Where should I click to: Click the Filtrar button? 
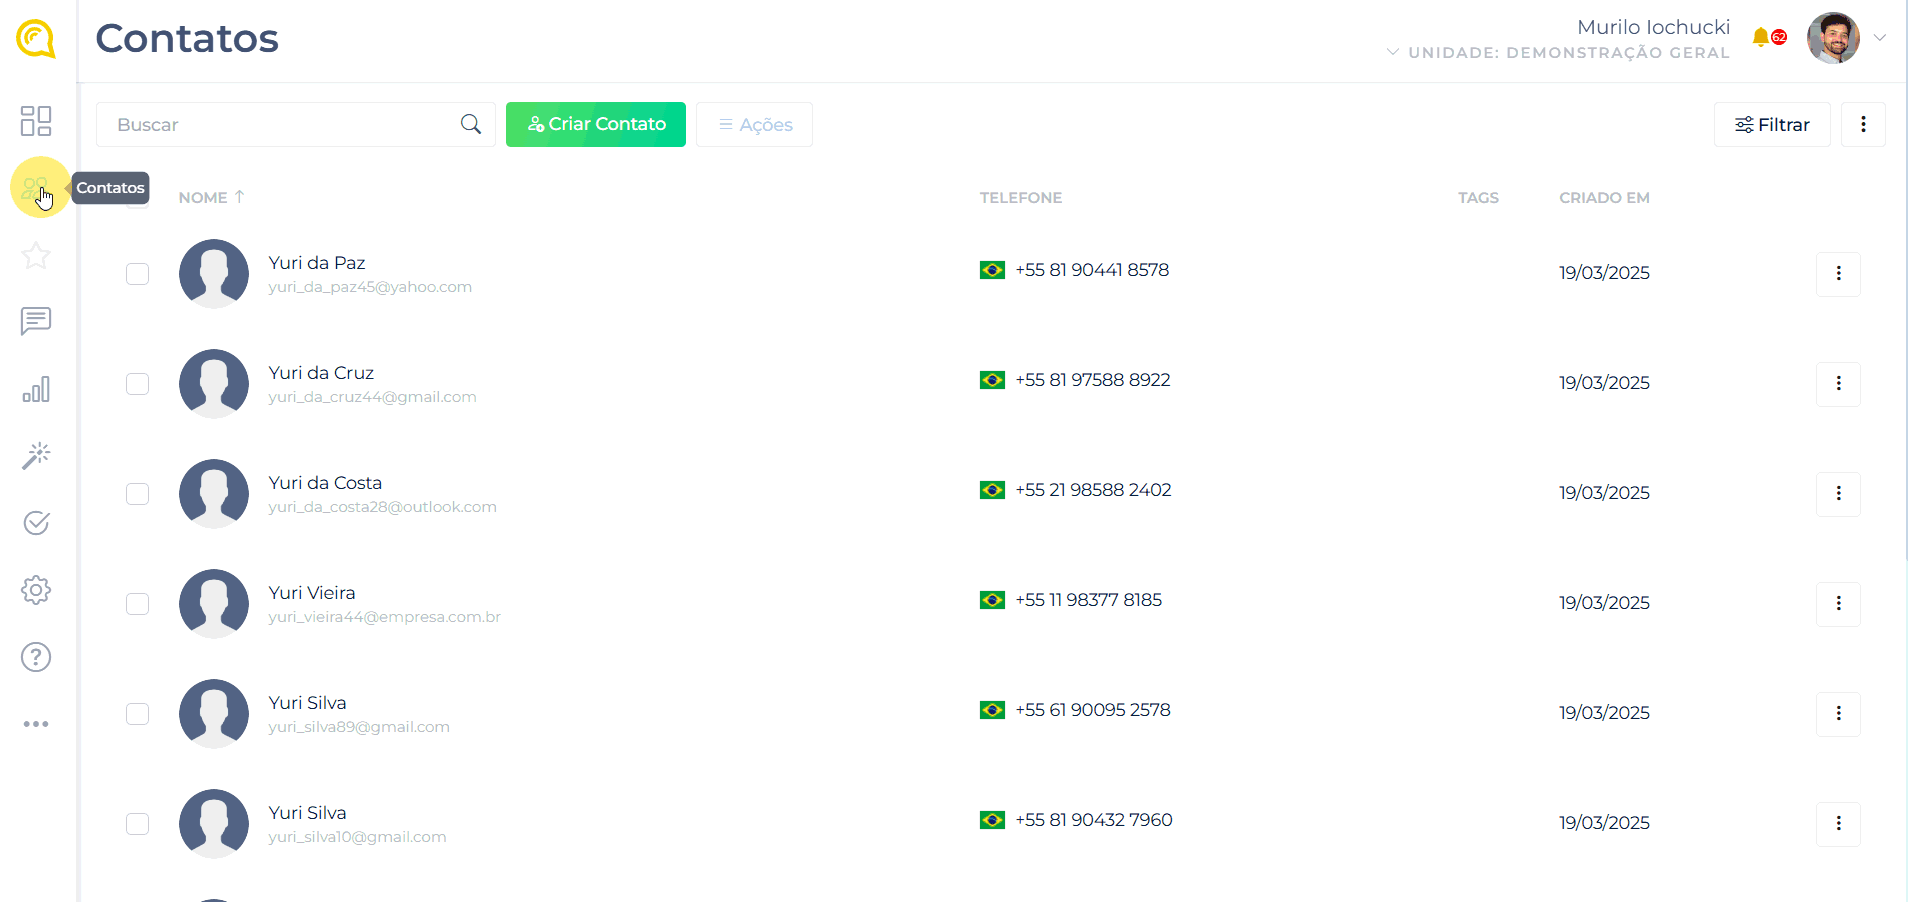[x=1772, y=125]
